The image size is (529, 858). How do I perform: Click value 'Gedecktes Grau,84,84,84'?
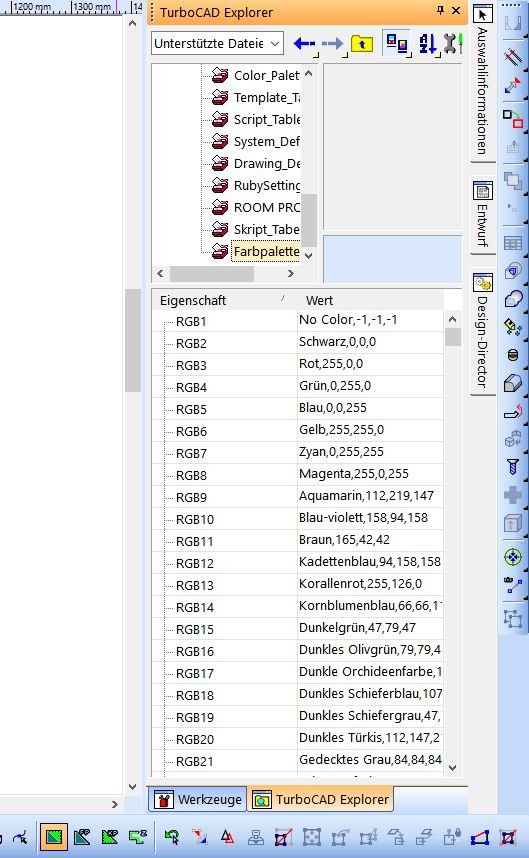tap(370, 760)
